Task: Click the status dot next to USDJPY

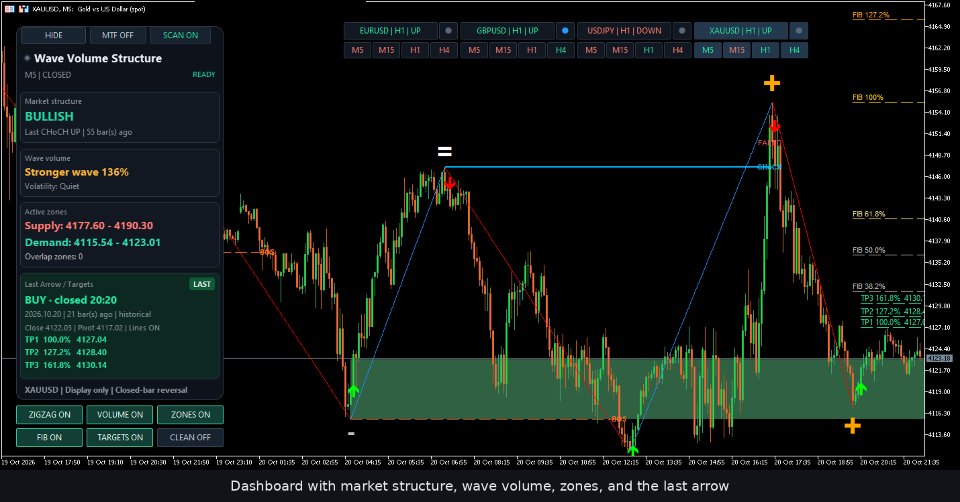Action: [682, 31]
